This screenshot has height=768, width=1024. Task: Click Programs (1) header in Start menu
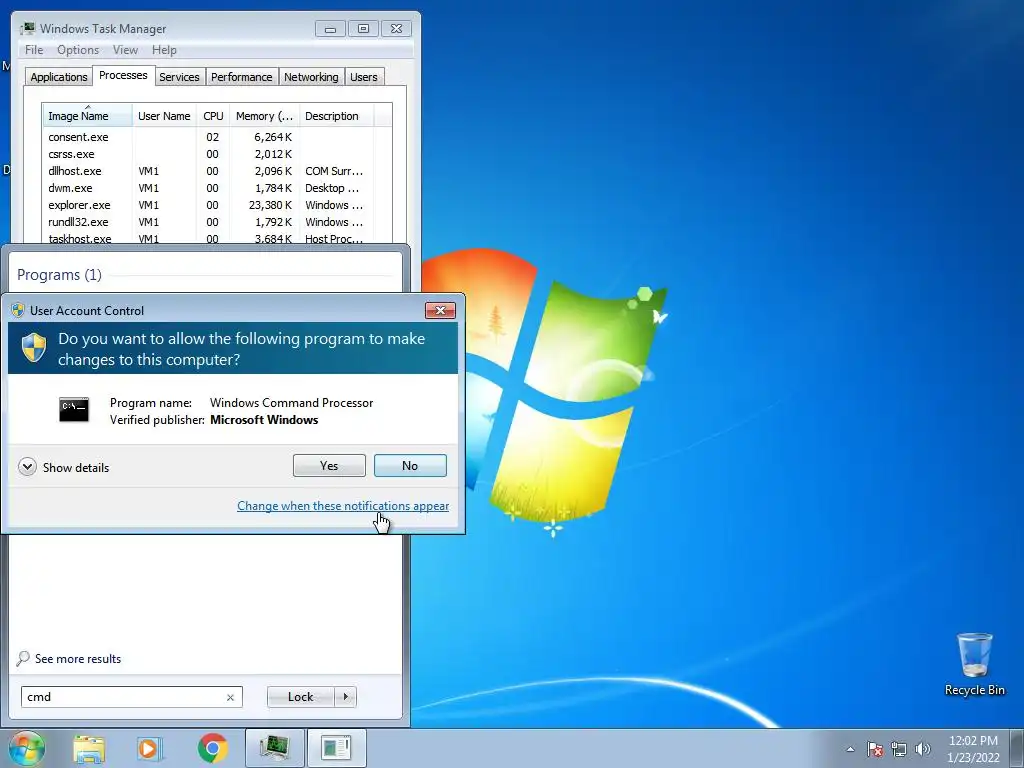(x=59, y=274)
